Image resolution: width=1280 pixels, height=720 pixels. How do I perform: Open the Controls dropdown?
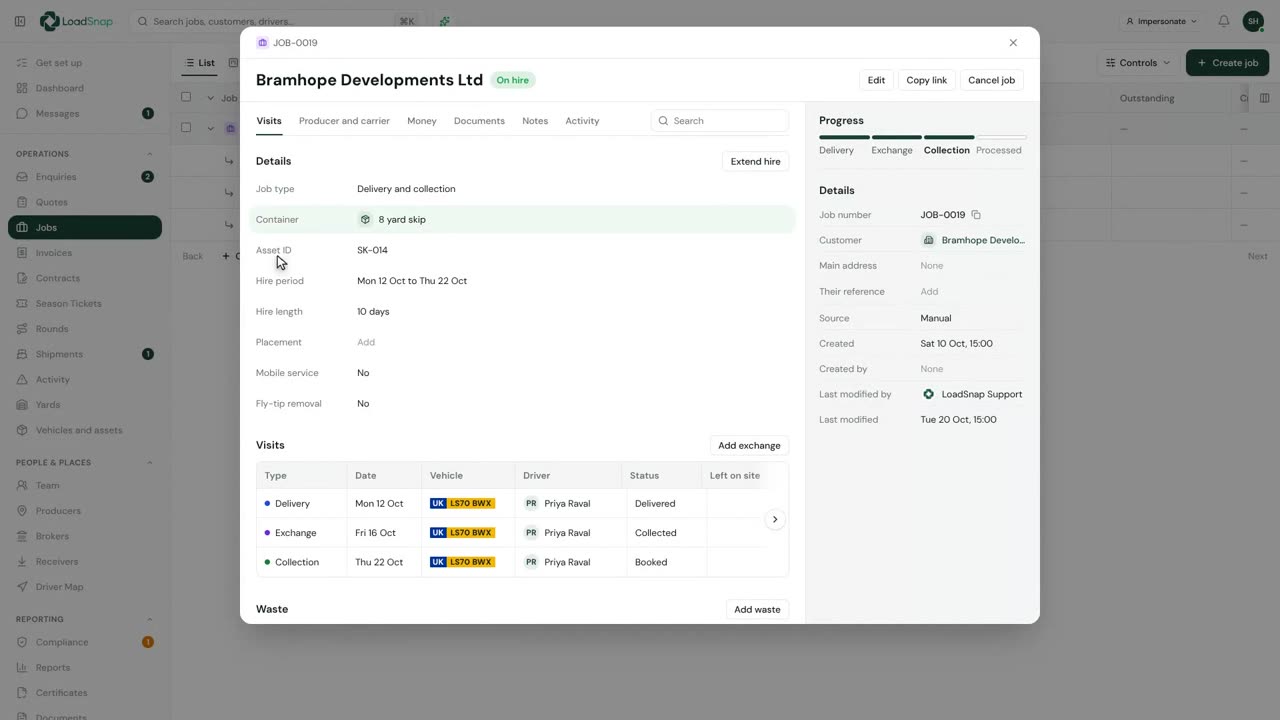tap(1138, 63)
